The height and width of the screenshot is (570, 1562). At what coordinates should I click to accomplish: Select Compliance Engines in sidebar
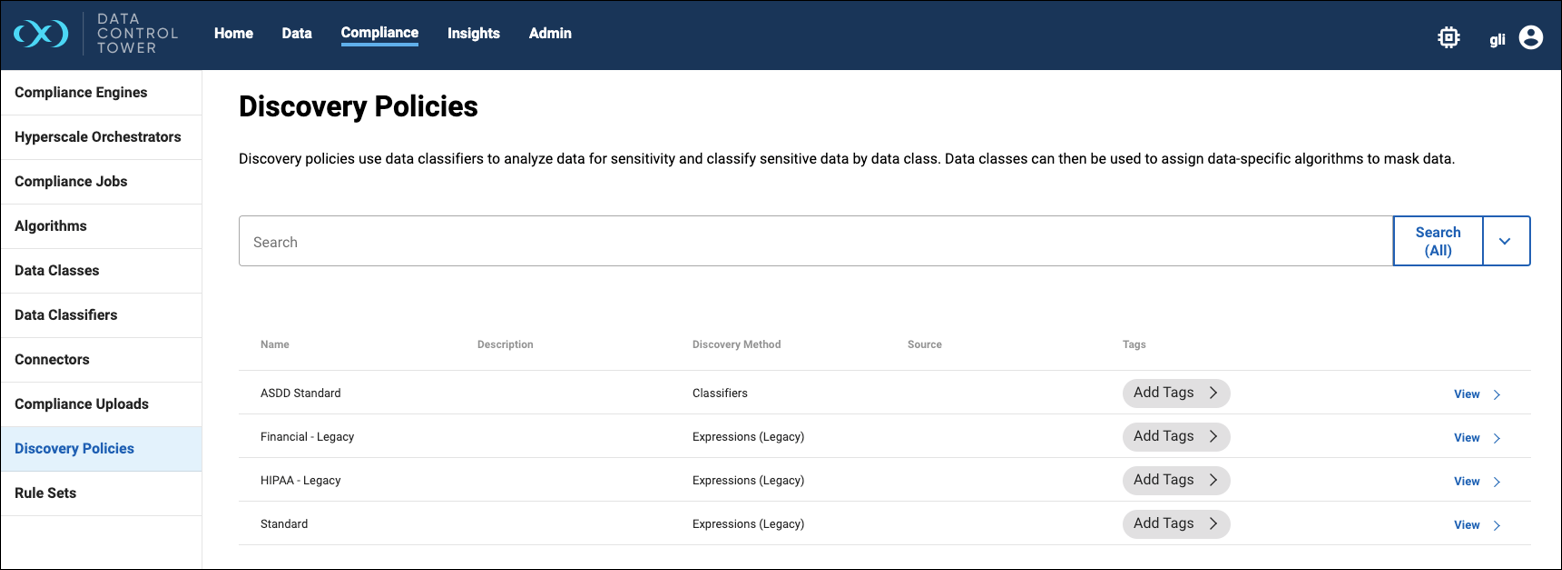(81, 92)
